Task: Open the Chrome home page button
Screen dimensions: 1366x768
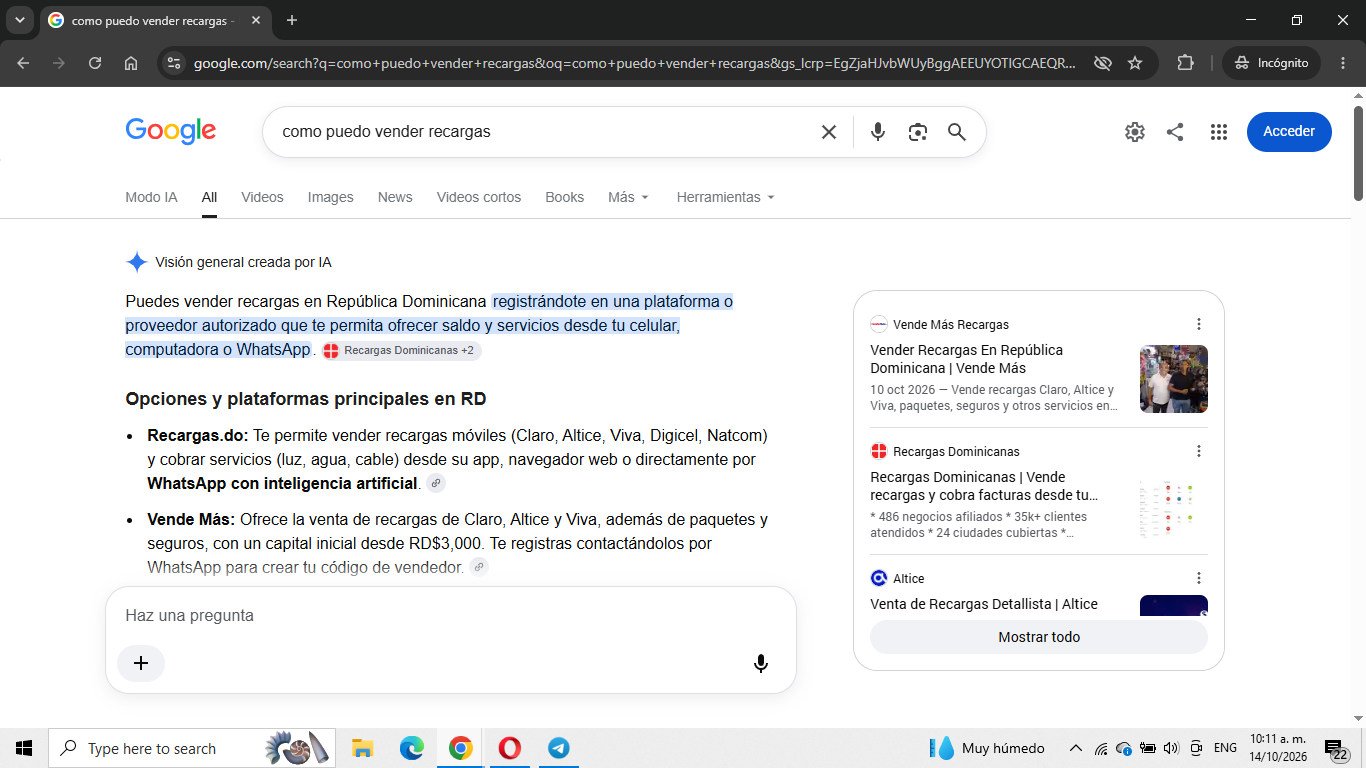Action: 131,63
